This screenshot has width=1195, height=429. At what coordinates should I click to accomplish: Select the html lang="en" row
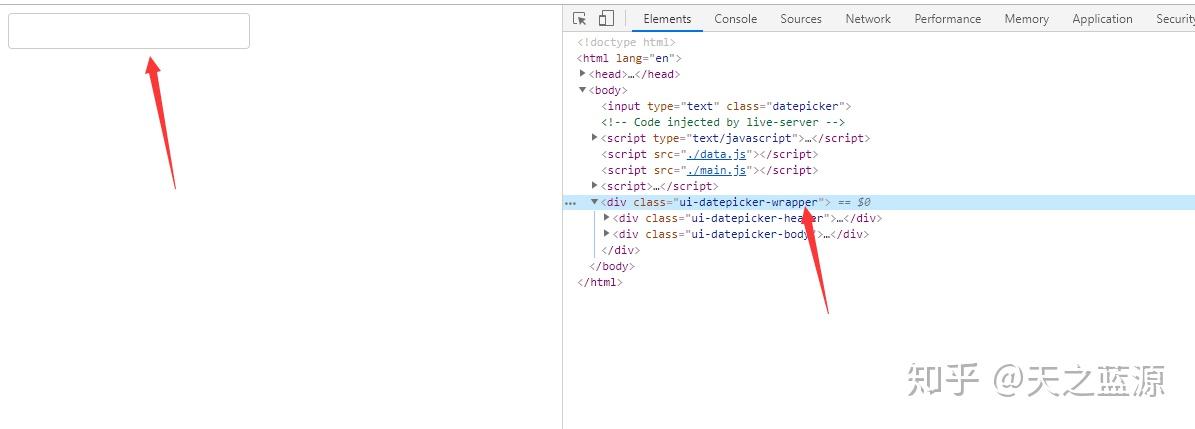click(630, 58)
